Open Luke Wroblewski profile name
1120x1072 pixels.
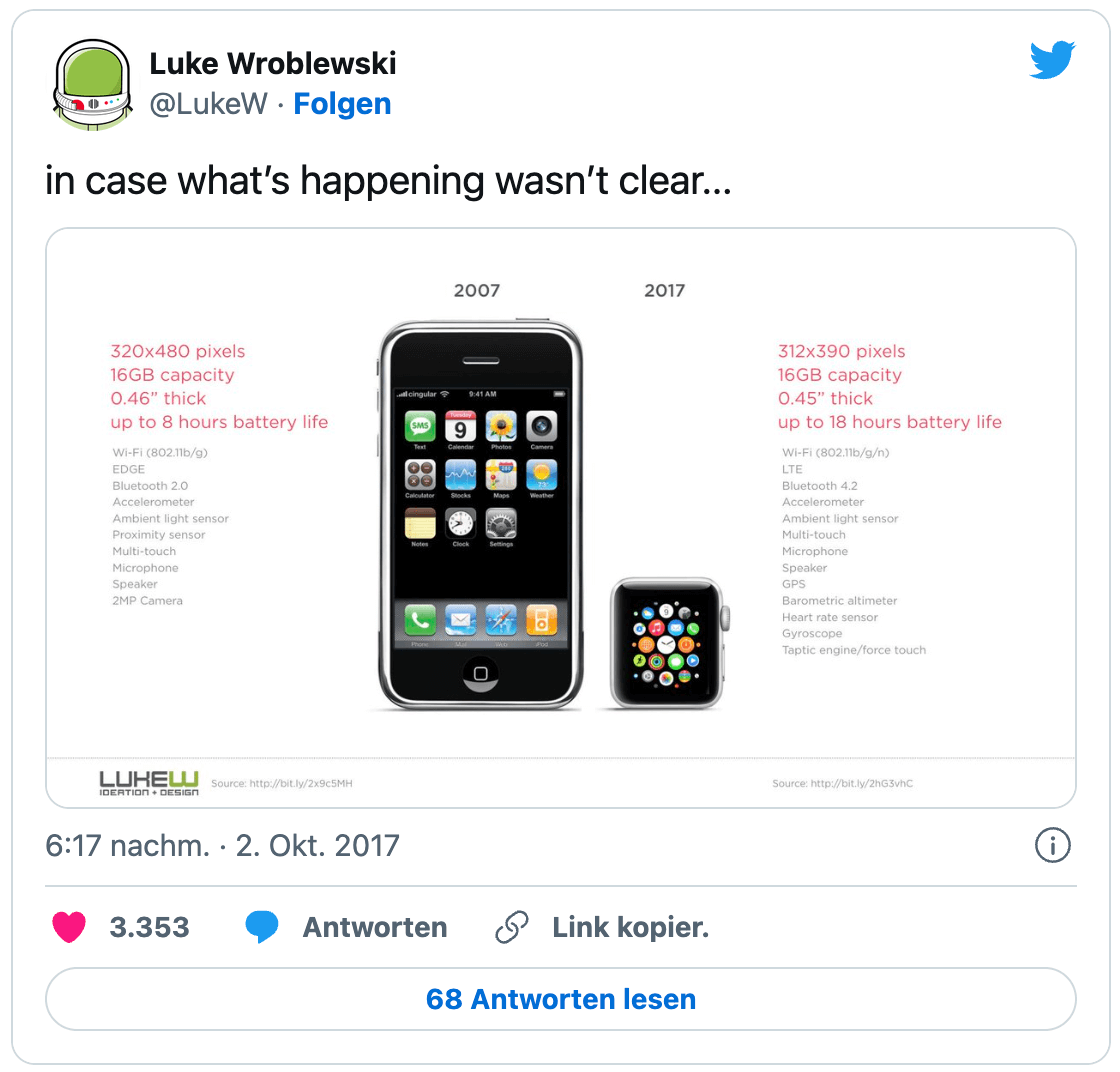coord(272,64)
